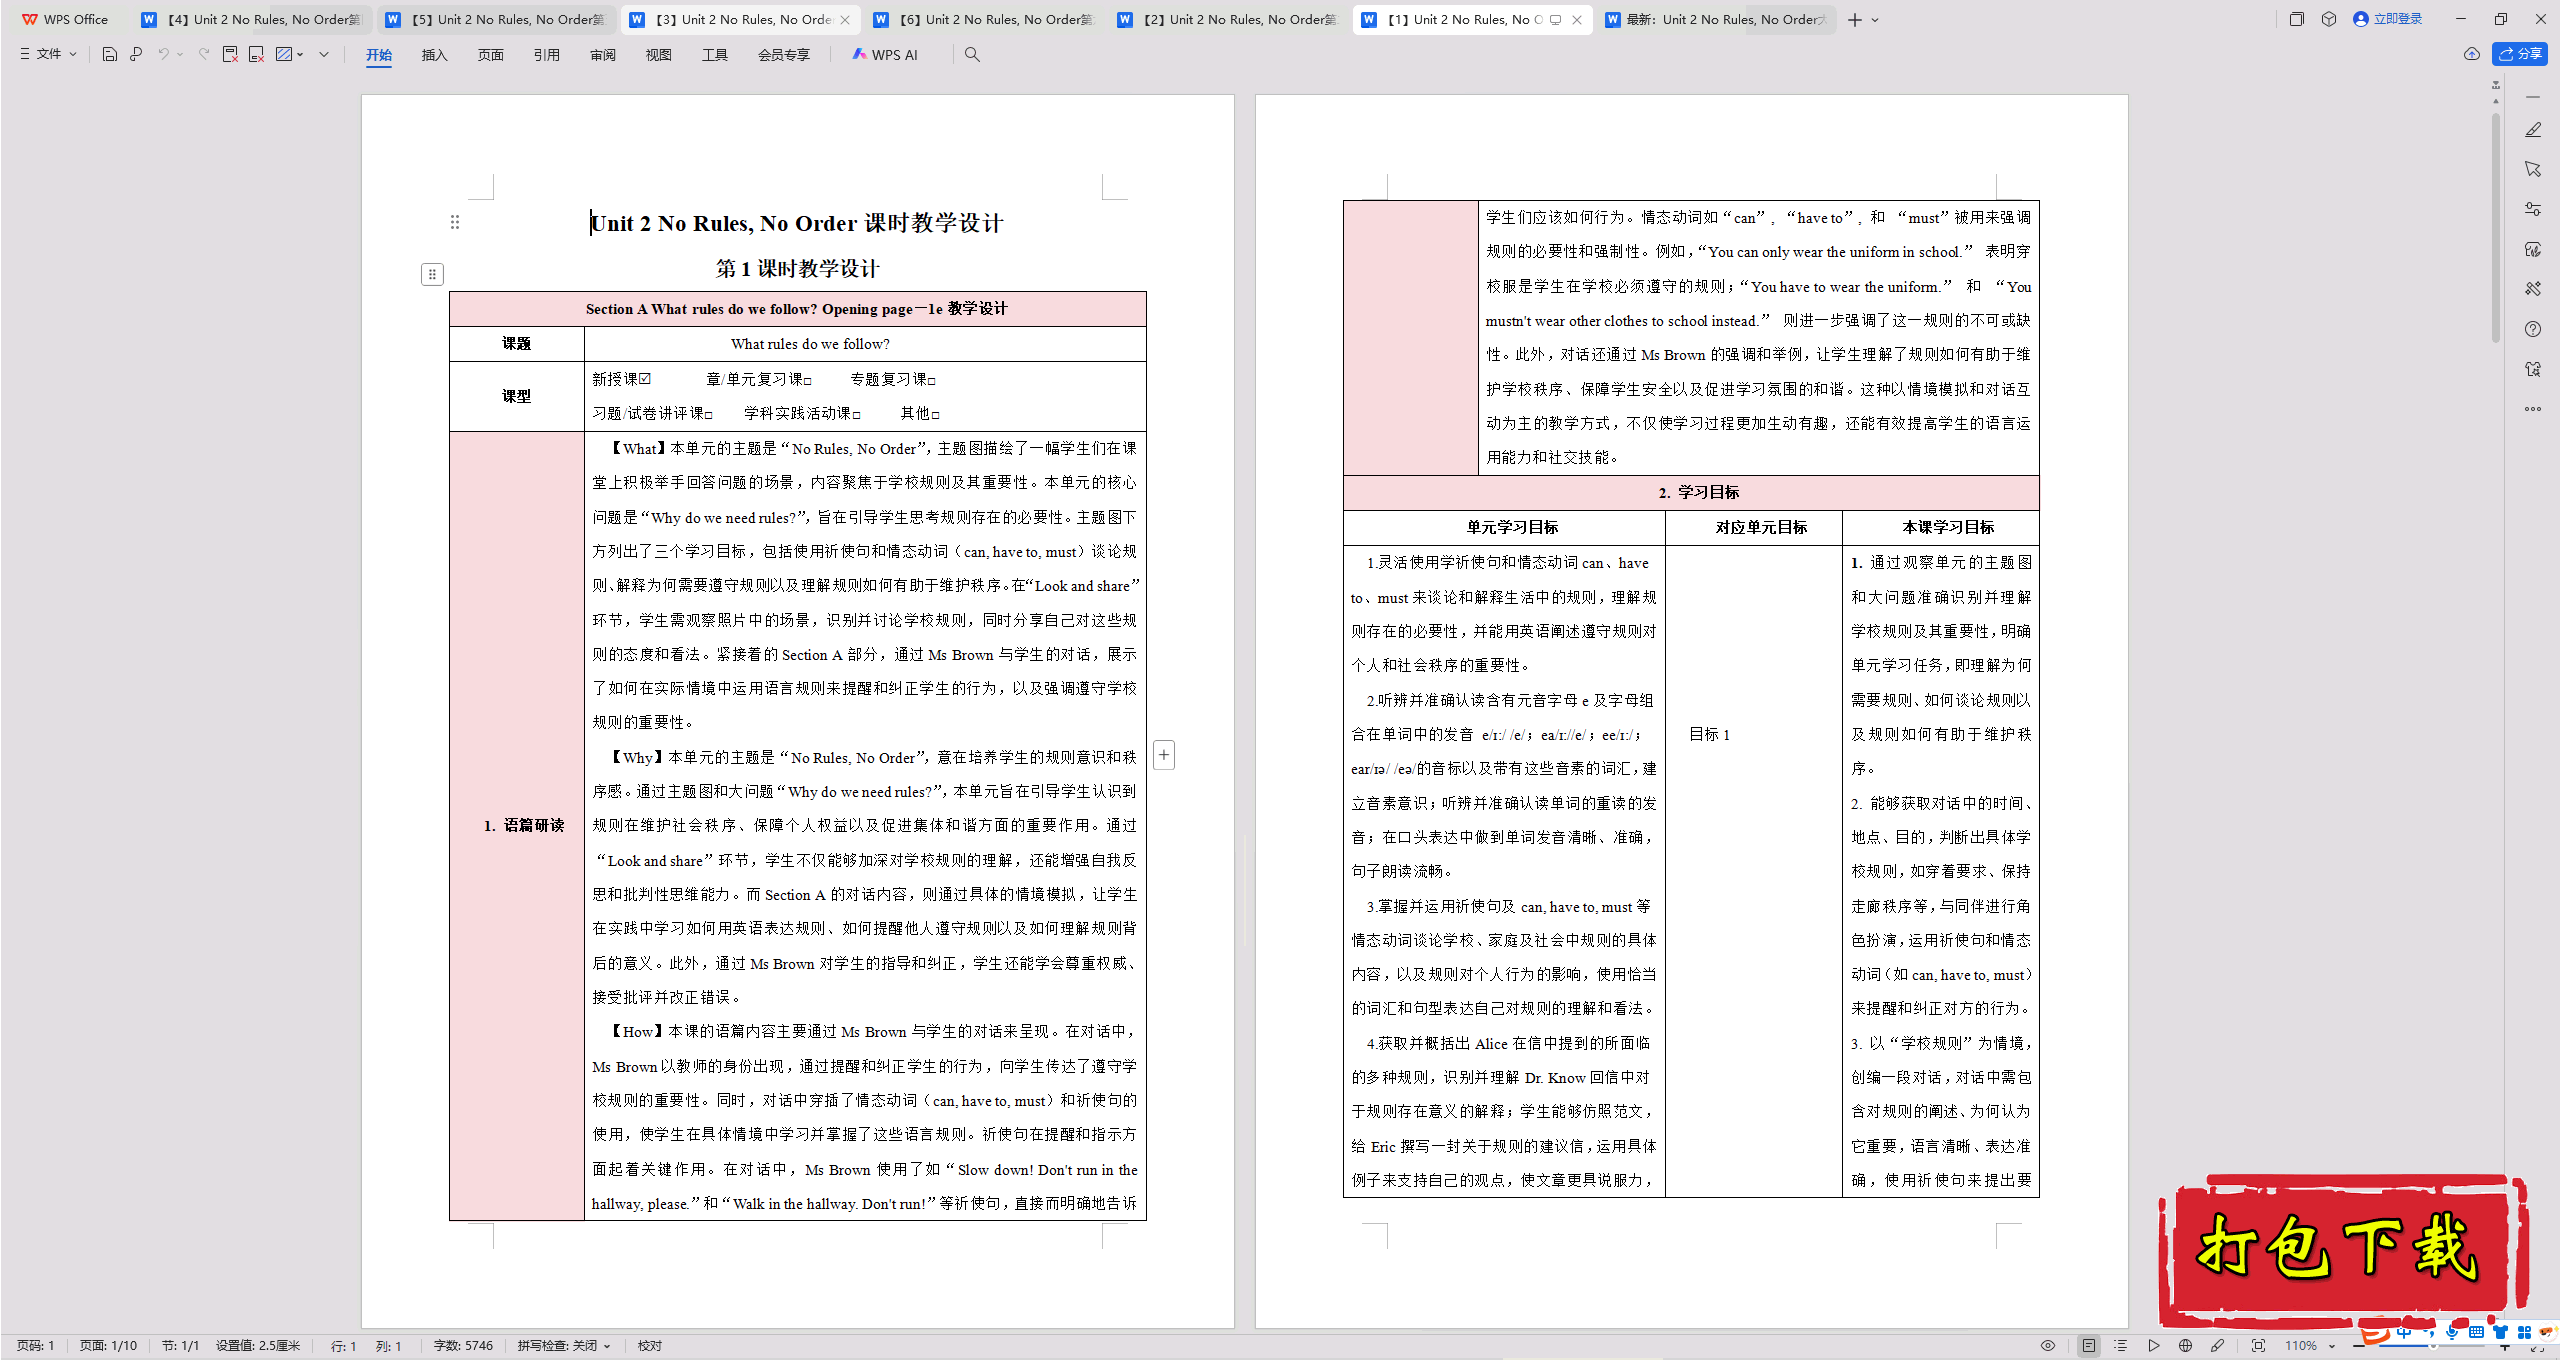Expand the quick access toolbar customize chevron
This screenshot has height=1360, width=2560.
click(324, 54)
